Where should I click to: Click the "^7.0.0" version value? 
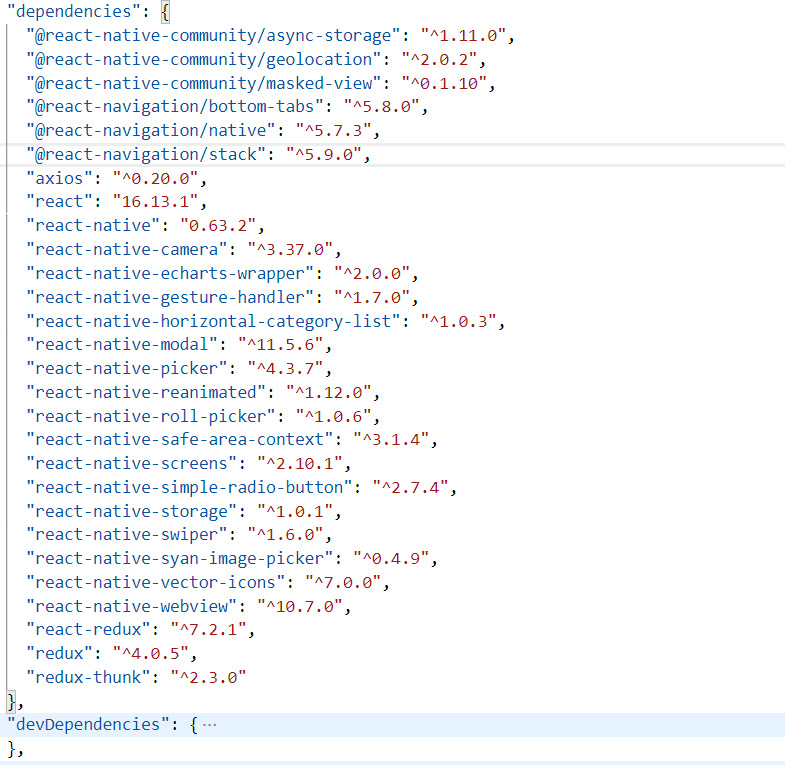[x=343, y=583]
